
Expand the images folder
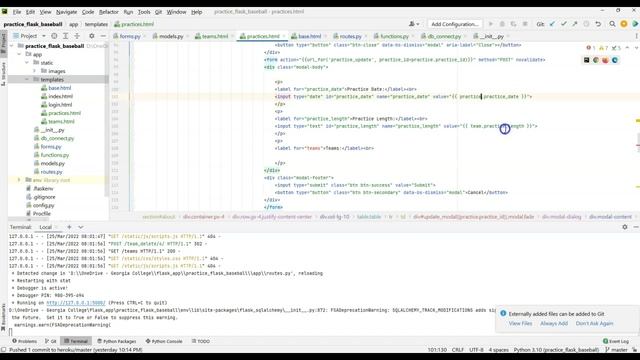[x=35, y=71]
